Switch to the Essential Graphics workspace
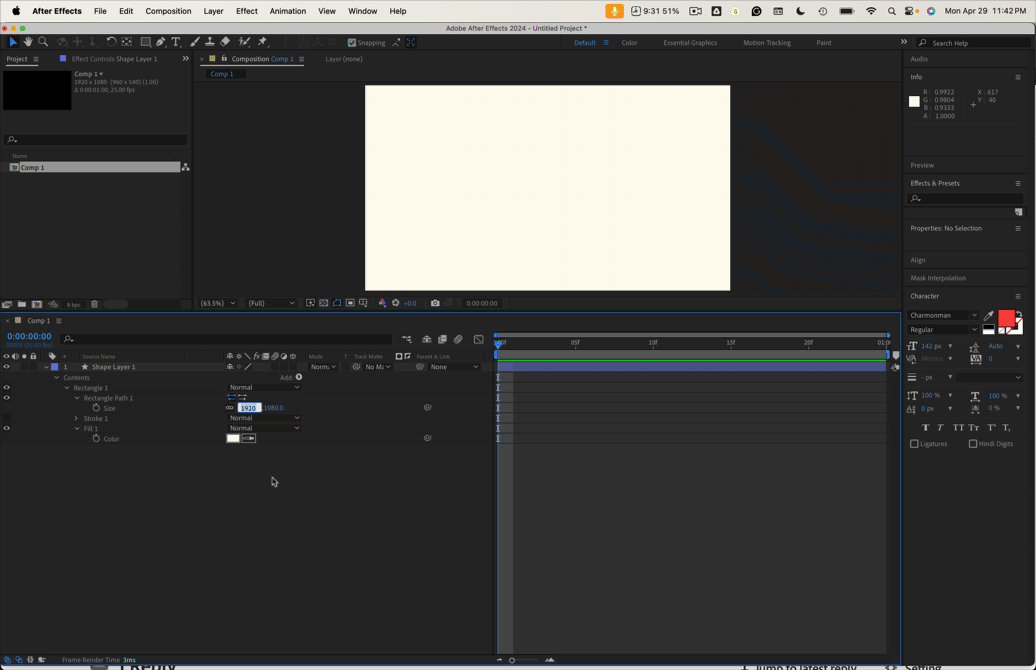Screen dimensions: 1036x670 (x=690, y=42)
